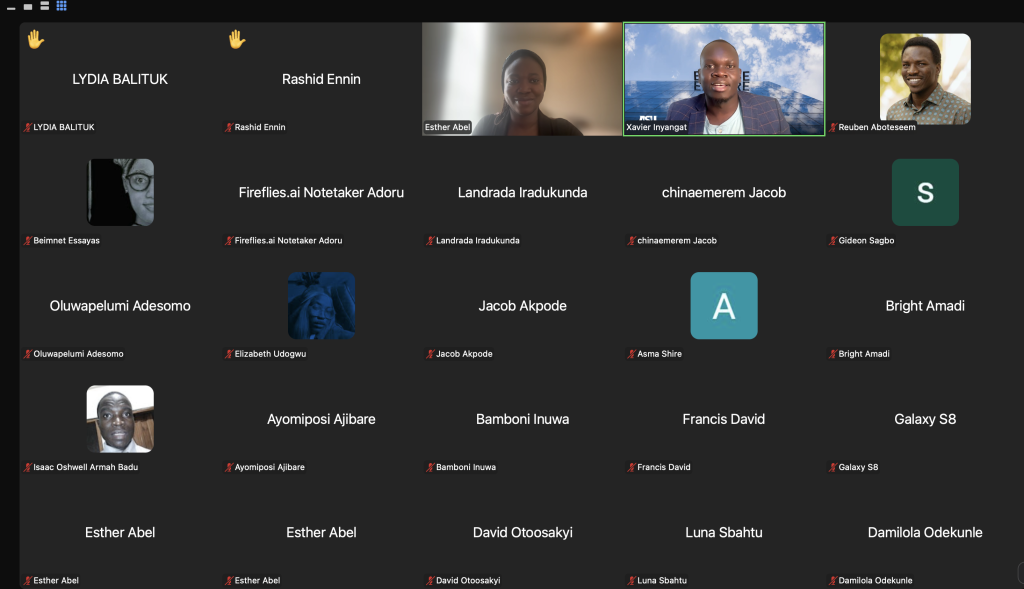Click Asma Shire's muted mic indicator
1024x589 pixels.
point(632,354)
